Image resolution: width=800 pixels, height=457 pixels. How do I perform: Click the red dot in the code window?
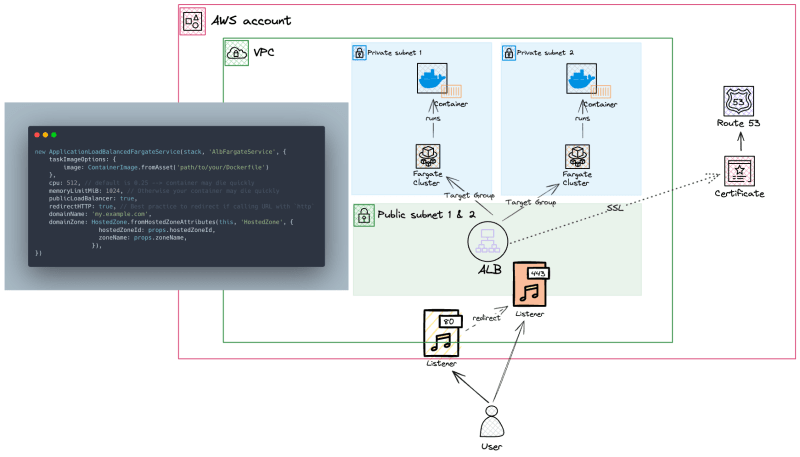pos(37,135)
